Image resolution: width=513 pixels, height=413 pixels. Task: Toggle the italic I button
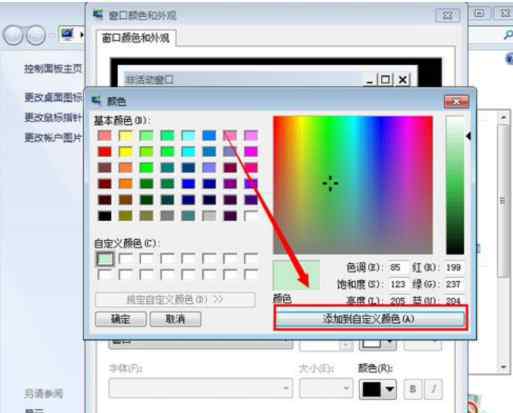coord(434,389)
